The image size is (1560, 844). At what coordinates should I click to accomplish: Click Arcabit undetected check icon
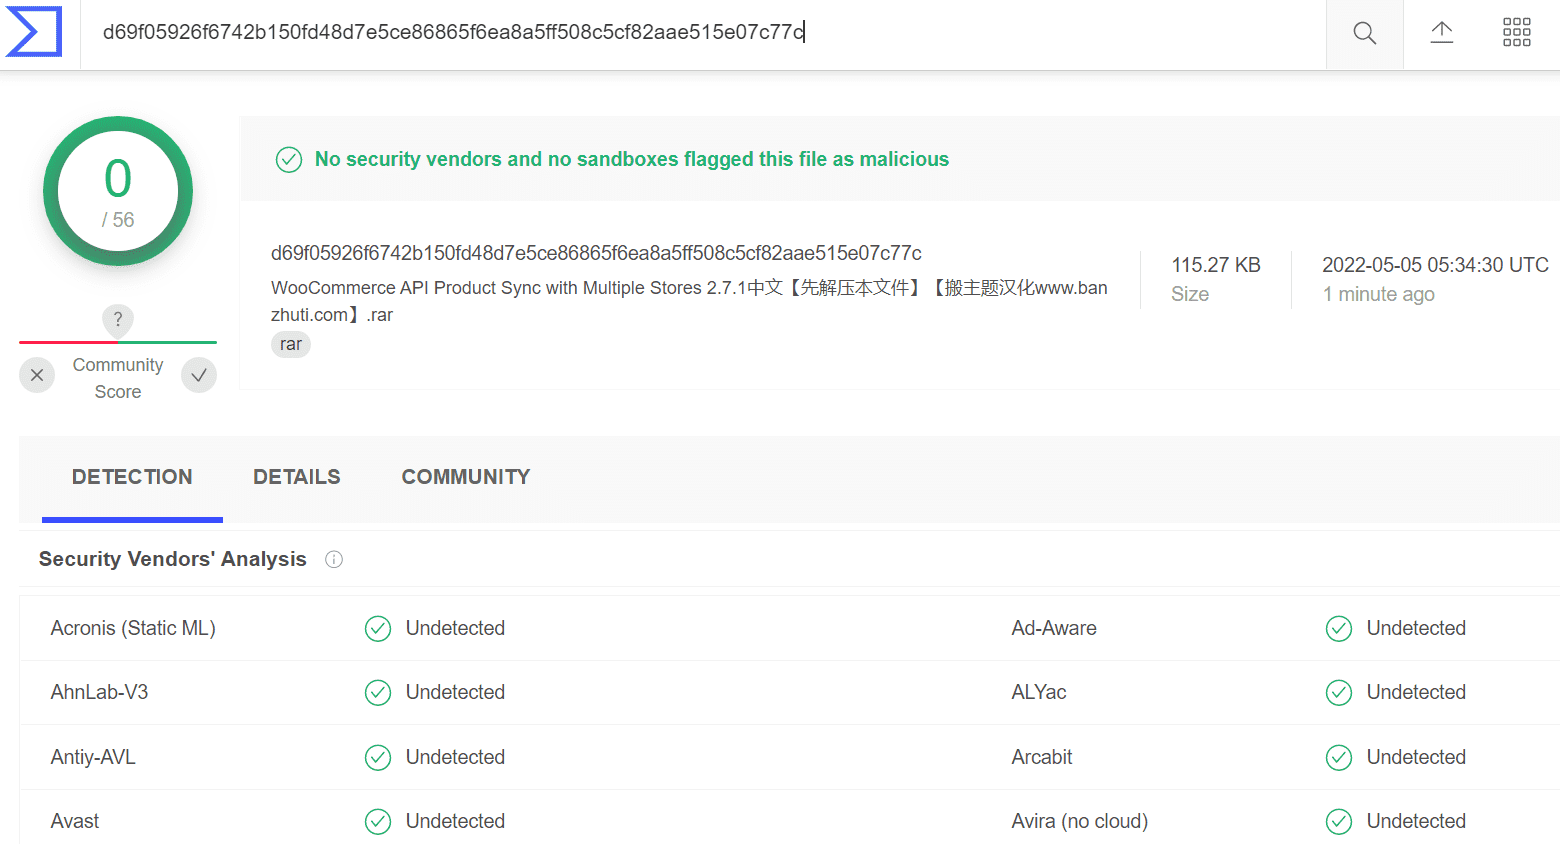coord(1339,758)
